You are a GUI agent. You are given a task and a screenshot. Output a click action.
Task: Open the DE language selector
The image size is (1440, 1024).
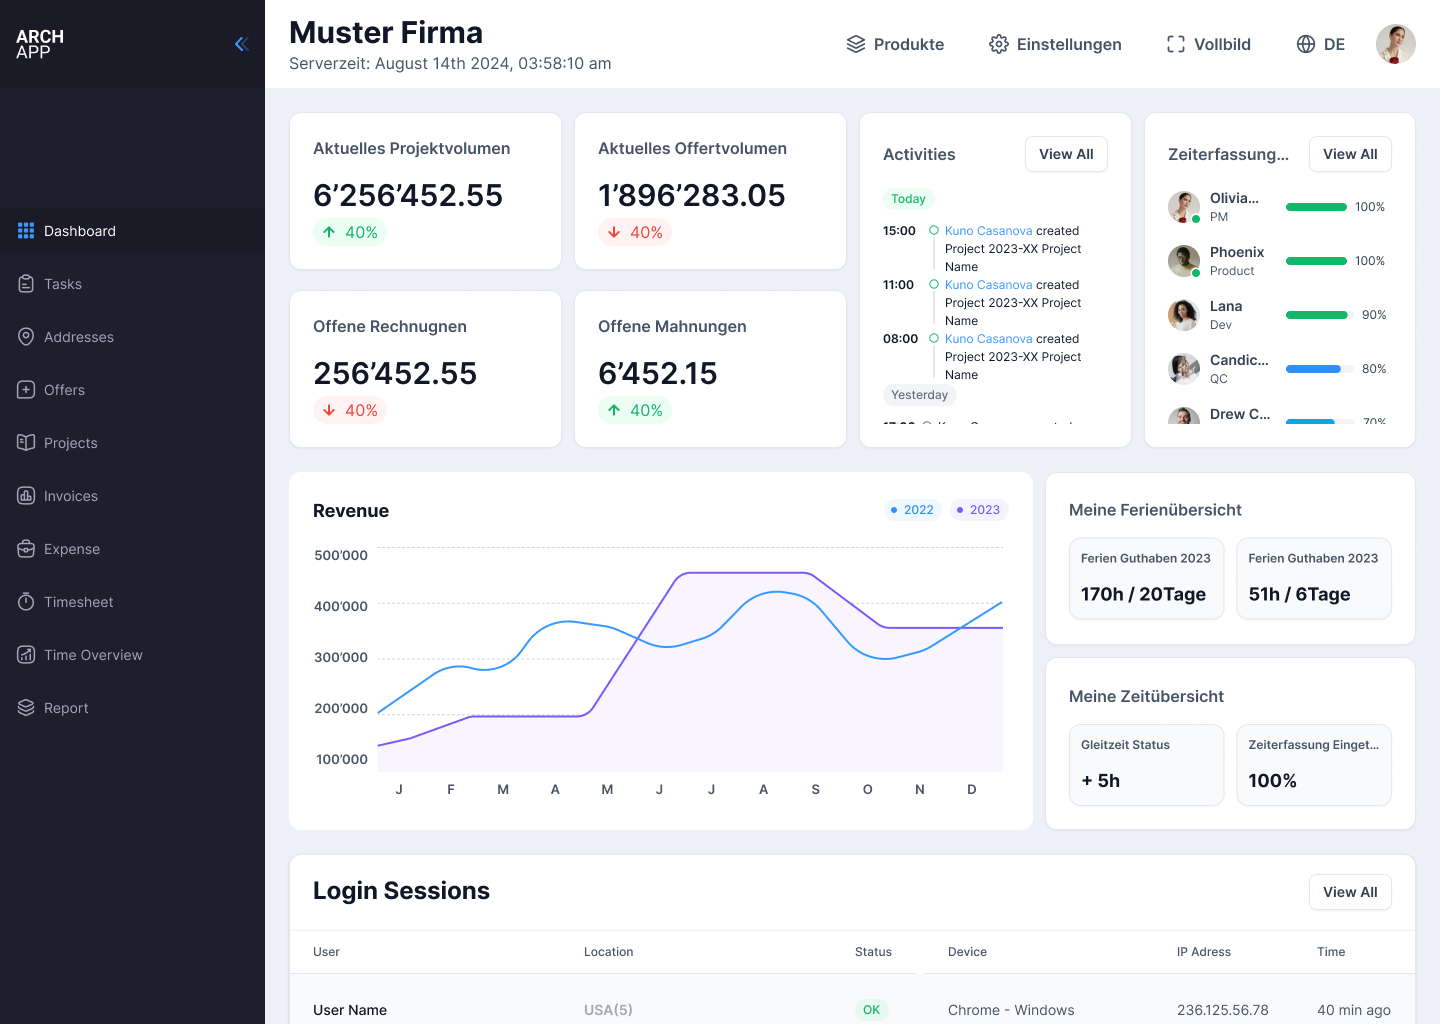[x=1320, y=44]
